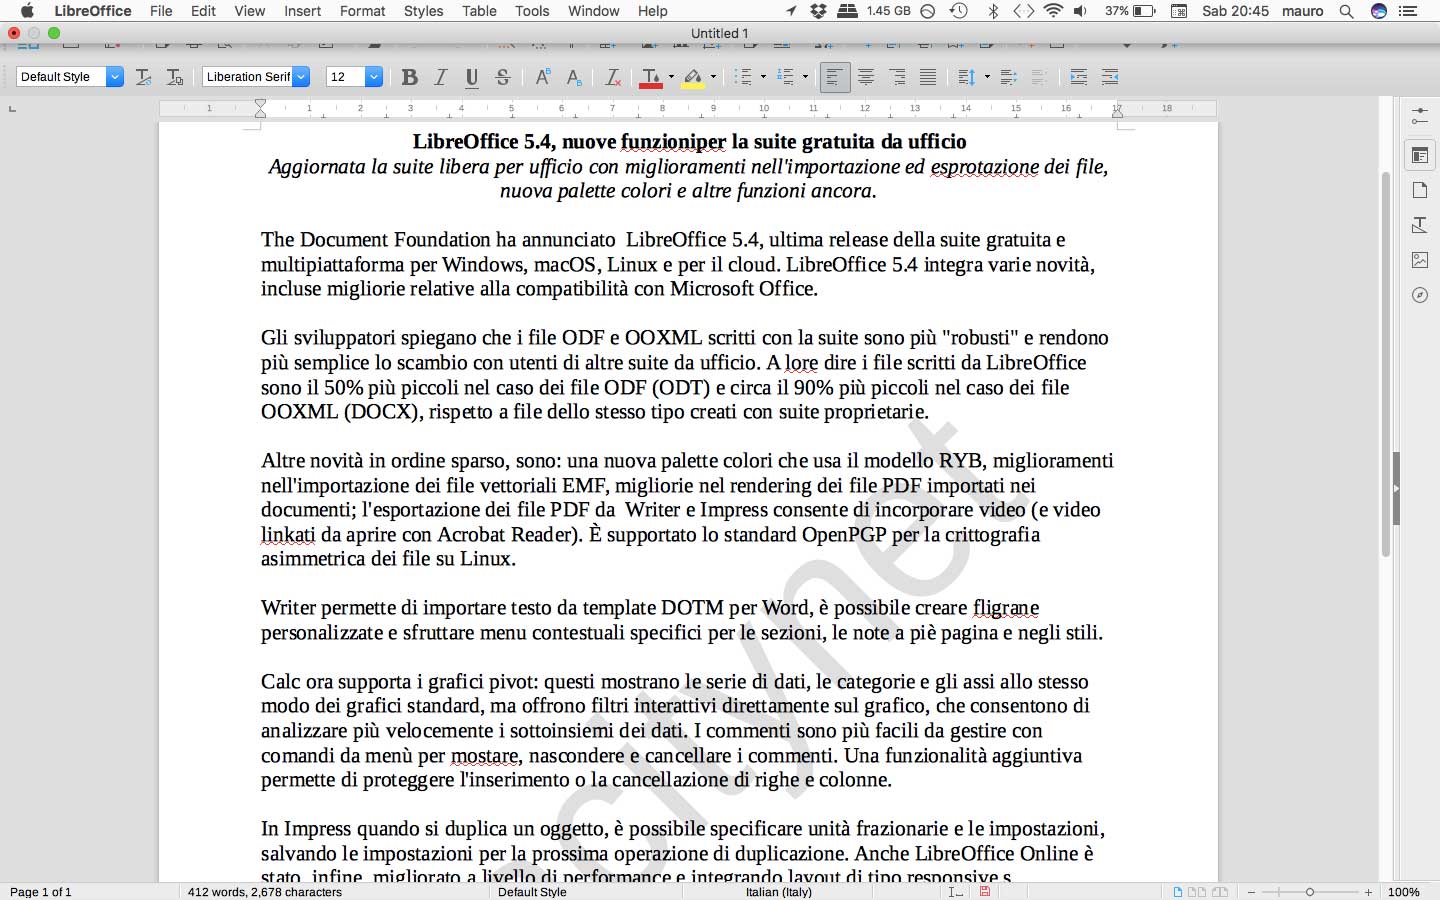The image size is (1440, 900).
Task: Zoom out with minus button
Action: [x=1251, y=892]
